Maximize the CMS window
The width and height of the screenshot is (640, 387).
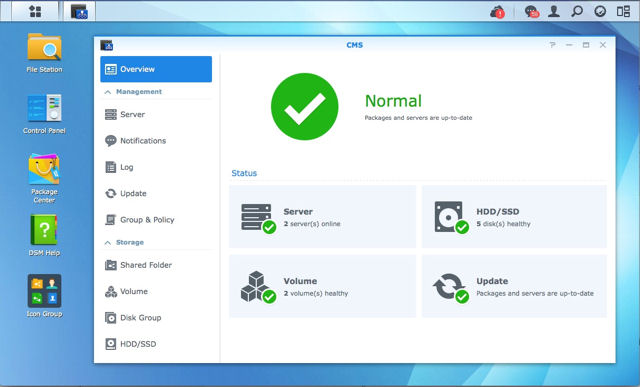click(586, 45)
